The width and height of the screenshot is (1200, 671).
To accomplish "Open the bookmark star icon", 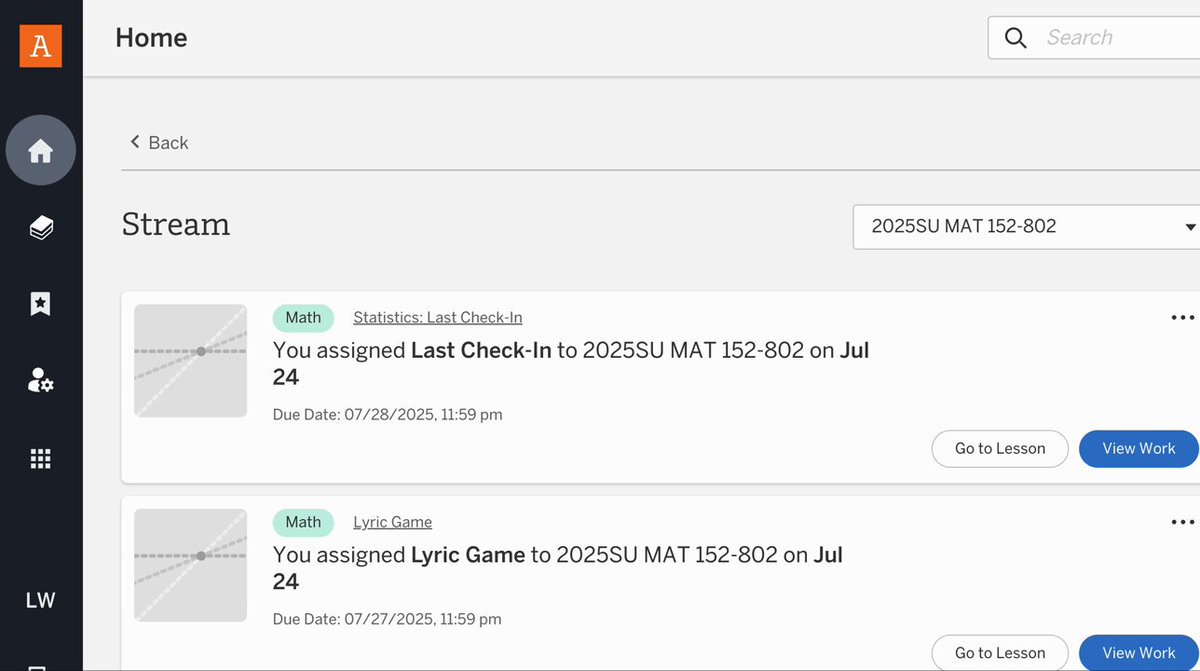I will point(41,304).
